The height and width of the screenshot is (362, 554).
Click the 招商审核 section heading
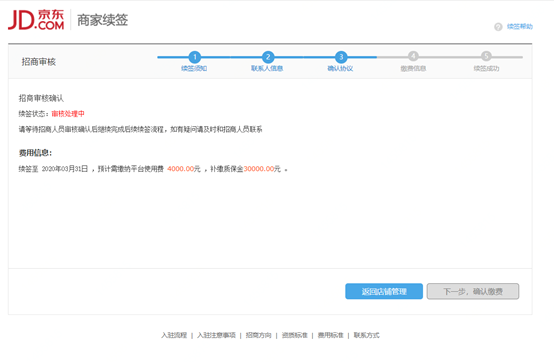39,62
